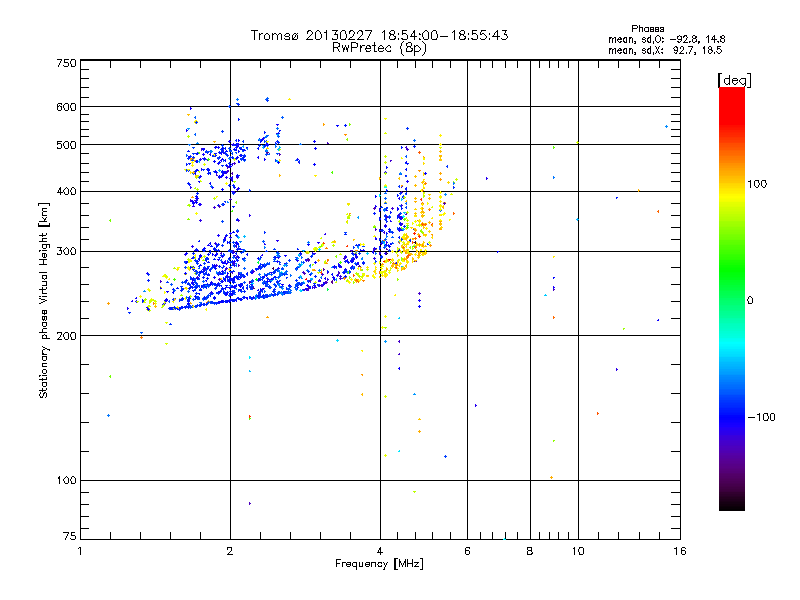
Task: Click the mean, sd,X: 92.7, 18.5 line
Action: 665,50
